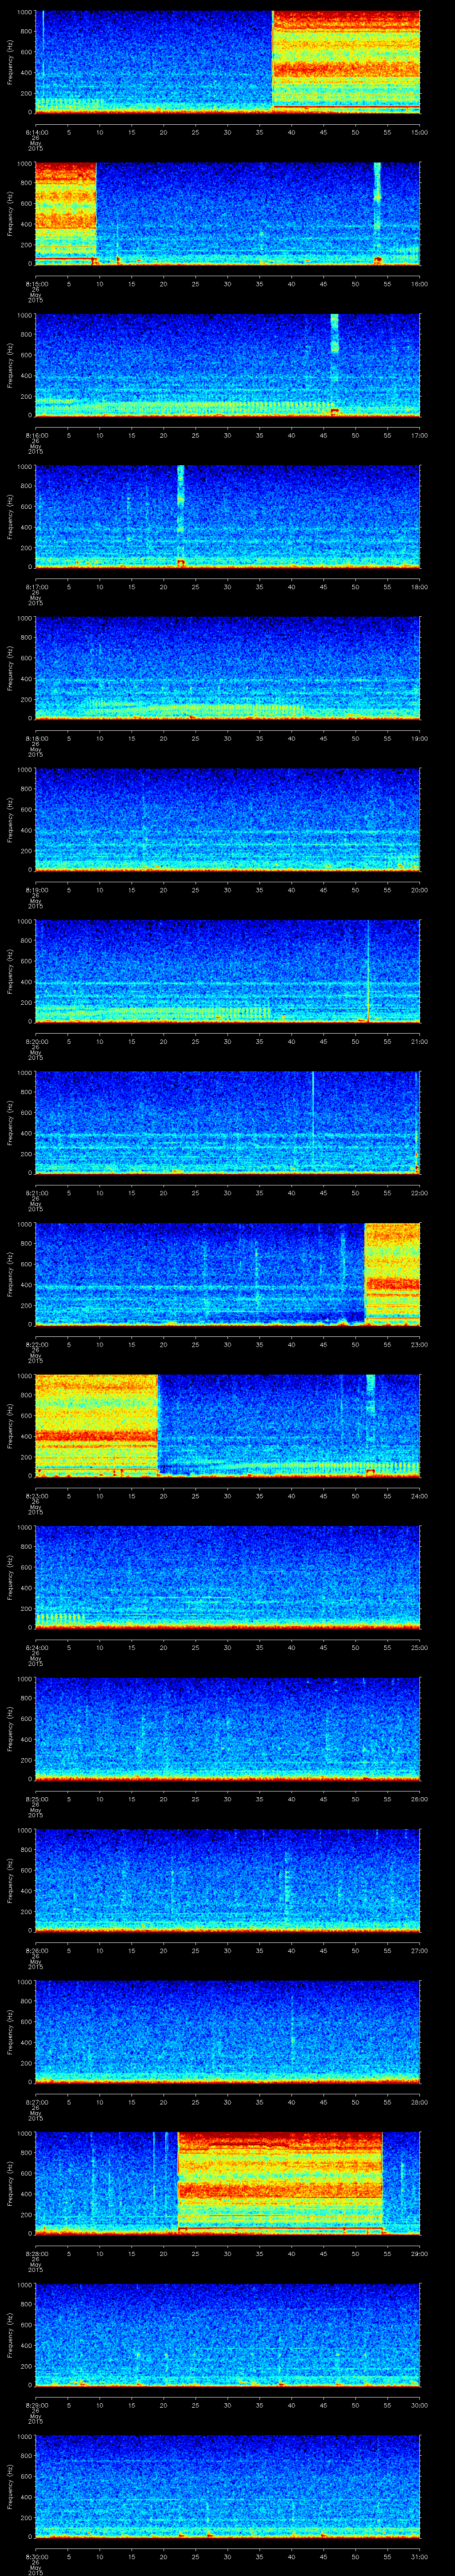Screen dimensions: 455x2576
Task: Click the spectrogram panel starting at 8:23:00
Action: 227,1427
